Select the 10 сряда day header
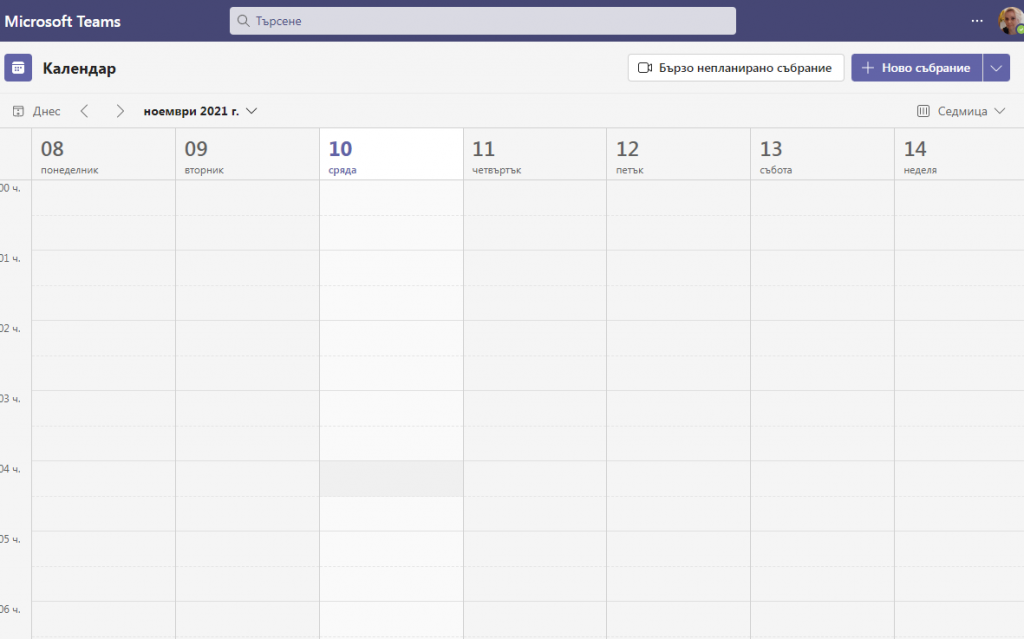This screenshot has width=1024, height=639. point(391,155)
